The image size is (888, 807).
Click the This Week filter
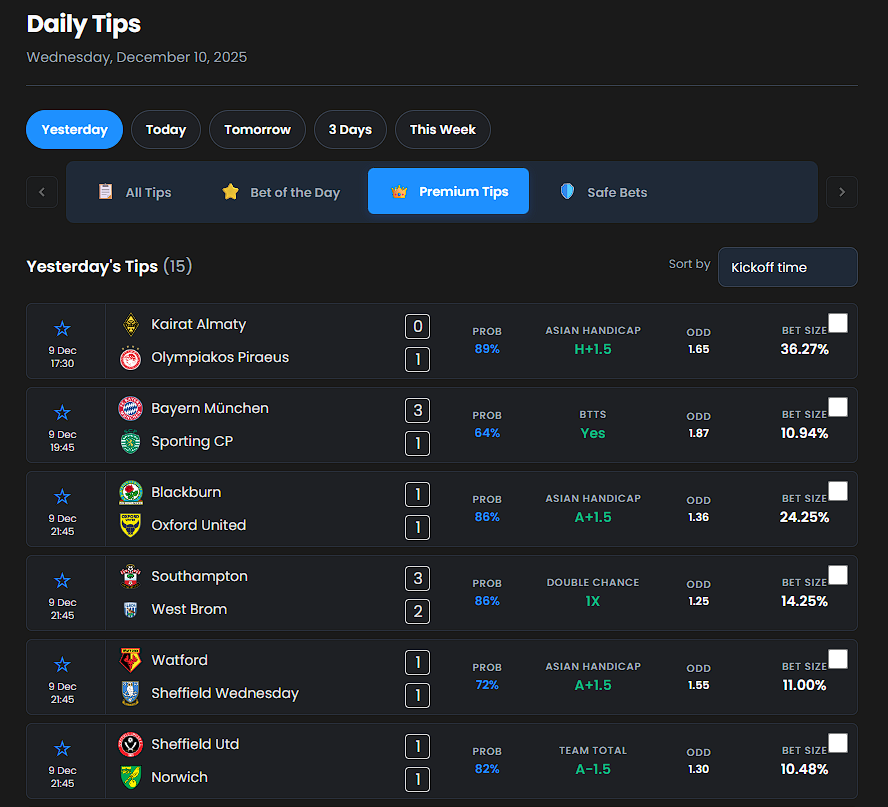pyautogui.click(x=442, y=129)
